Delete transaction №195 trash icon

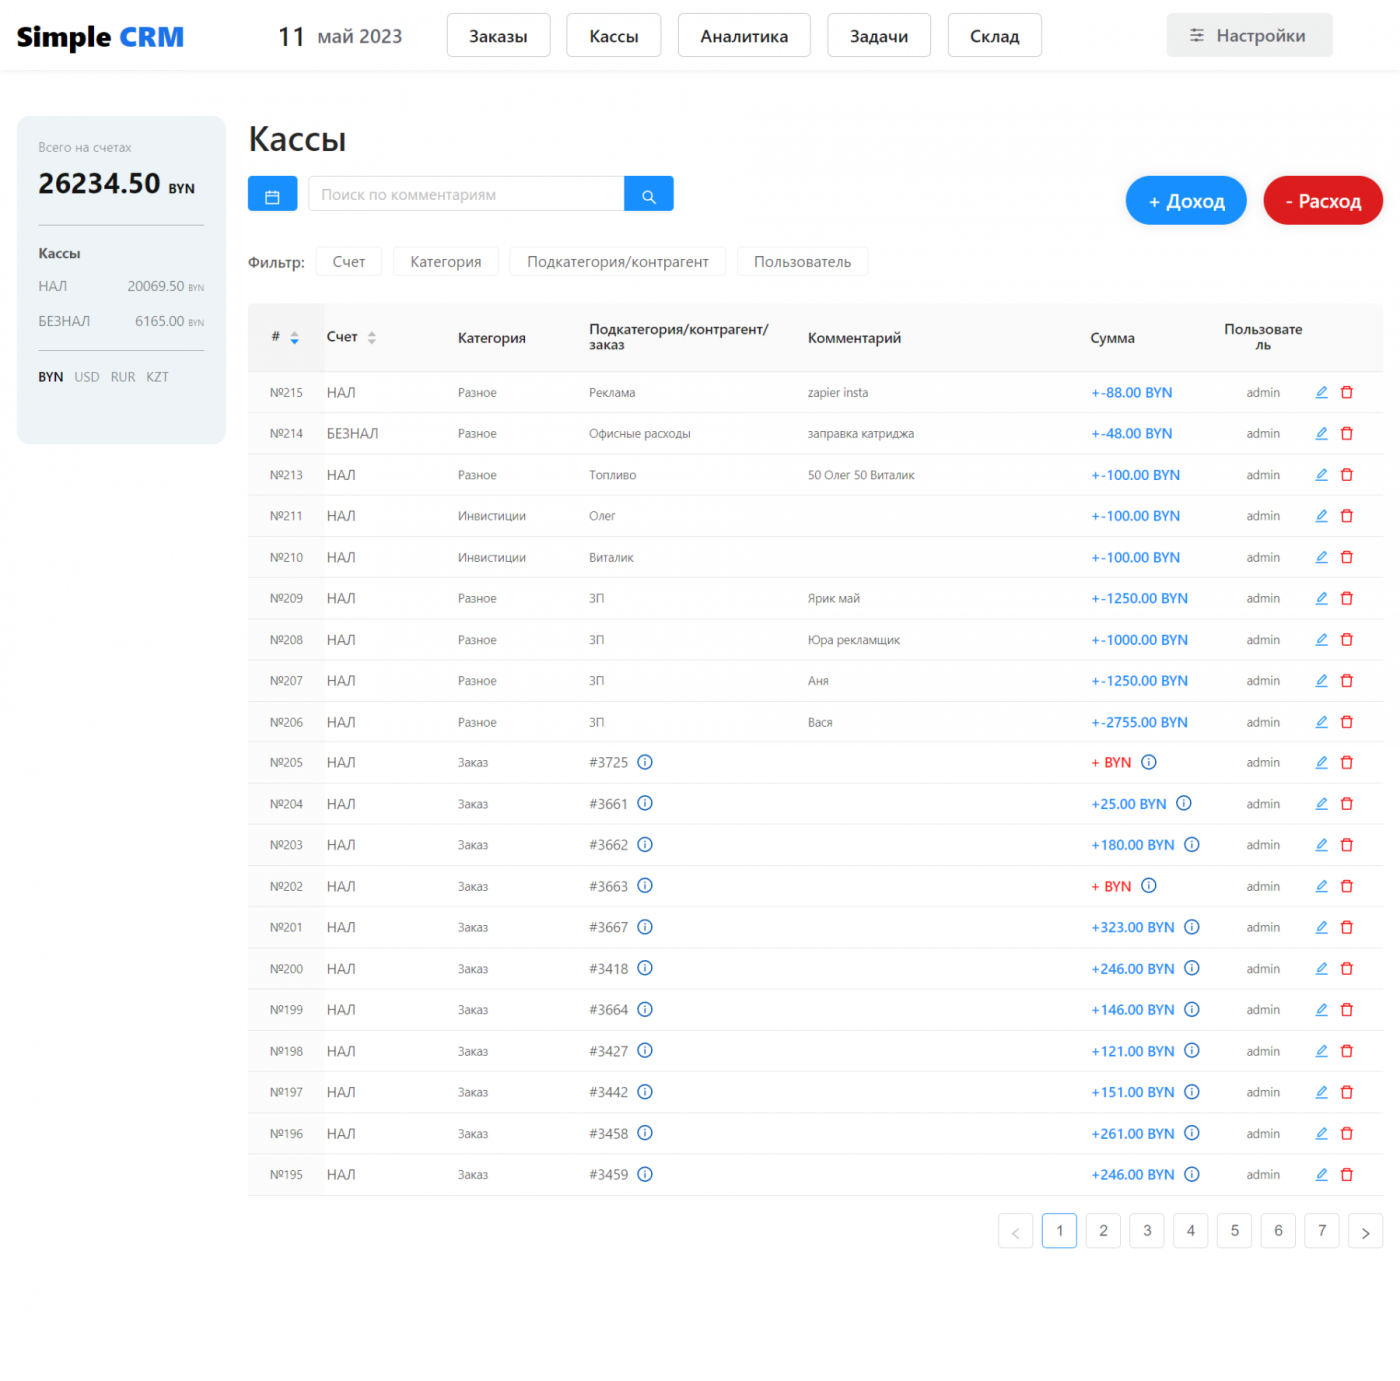(1347, 1175)
